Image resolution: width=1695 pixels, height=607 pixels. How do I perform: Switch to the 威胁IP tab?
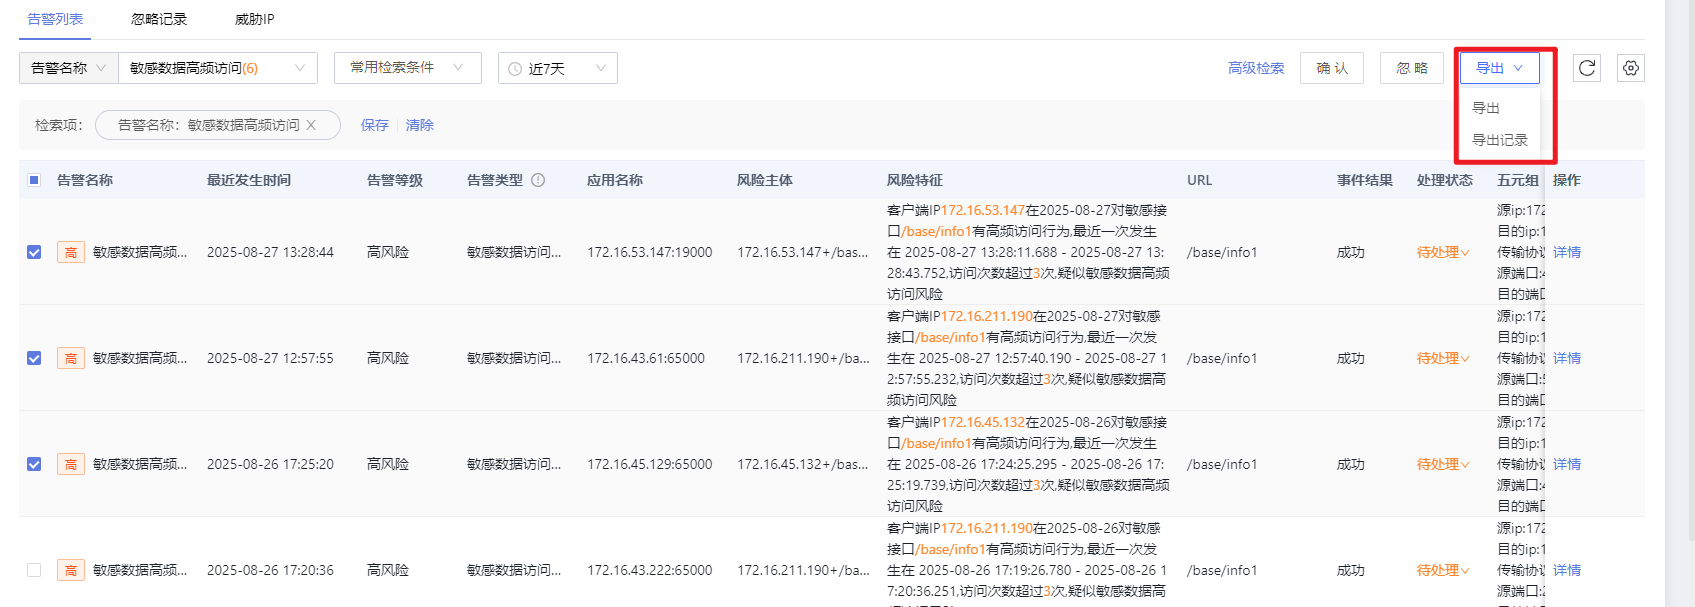tap(254, 19)
